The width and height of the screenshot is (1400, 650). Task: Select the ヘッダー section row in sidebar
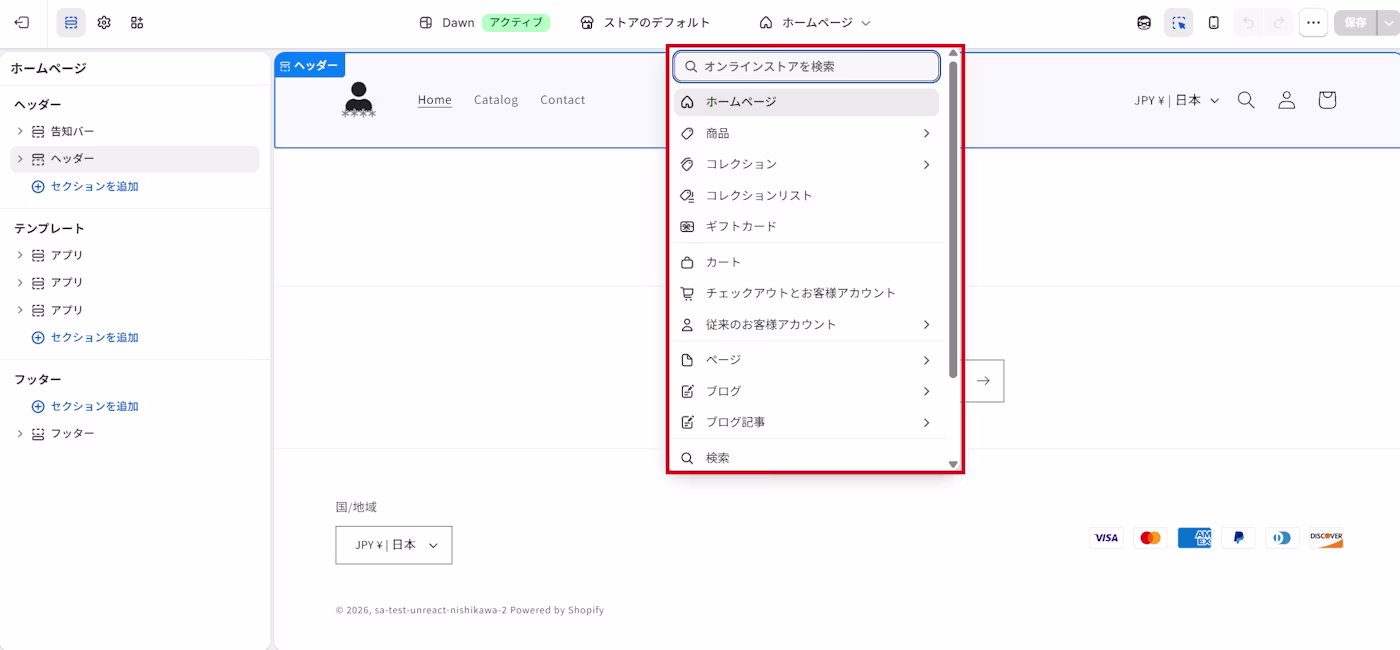(x=134, y=159)
